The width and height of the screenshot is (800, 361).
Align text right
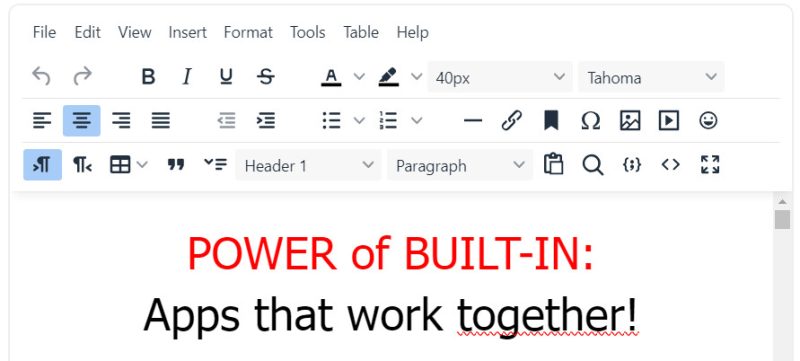[121, 120]
